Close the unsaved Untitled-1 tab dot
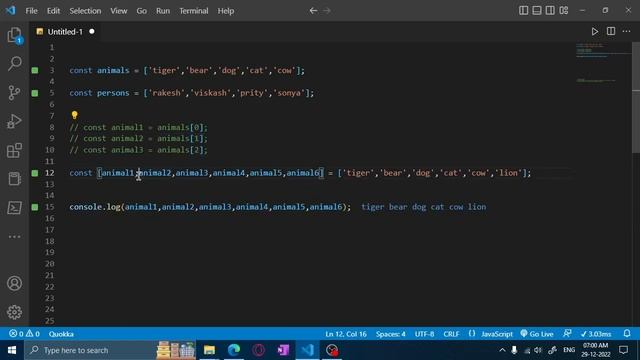The height and width of the screenshot is (360, 640). pos(92,31)
